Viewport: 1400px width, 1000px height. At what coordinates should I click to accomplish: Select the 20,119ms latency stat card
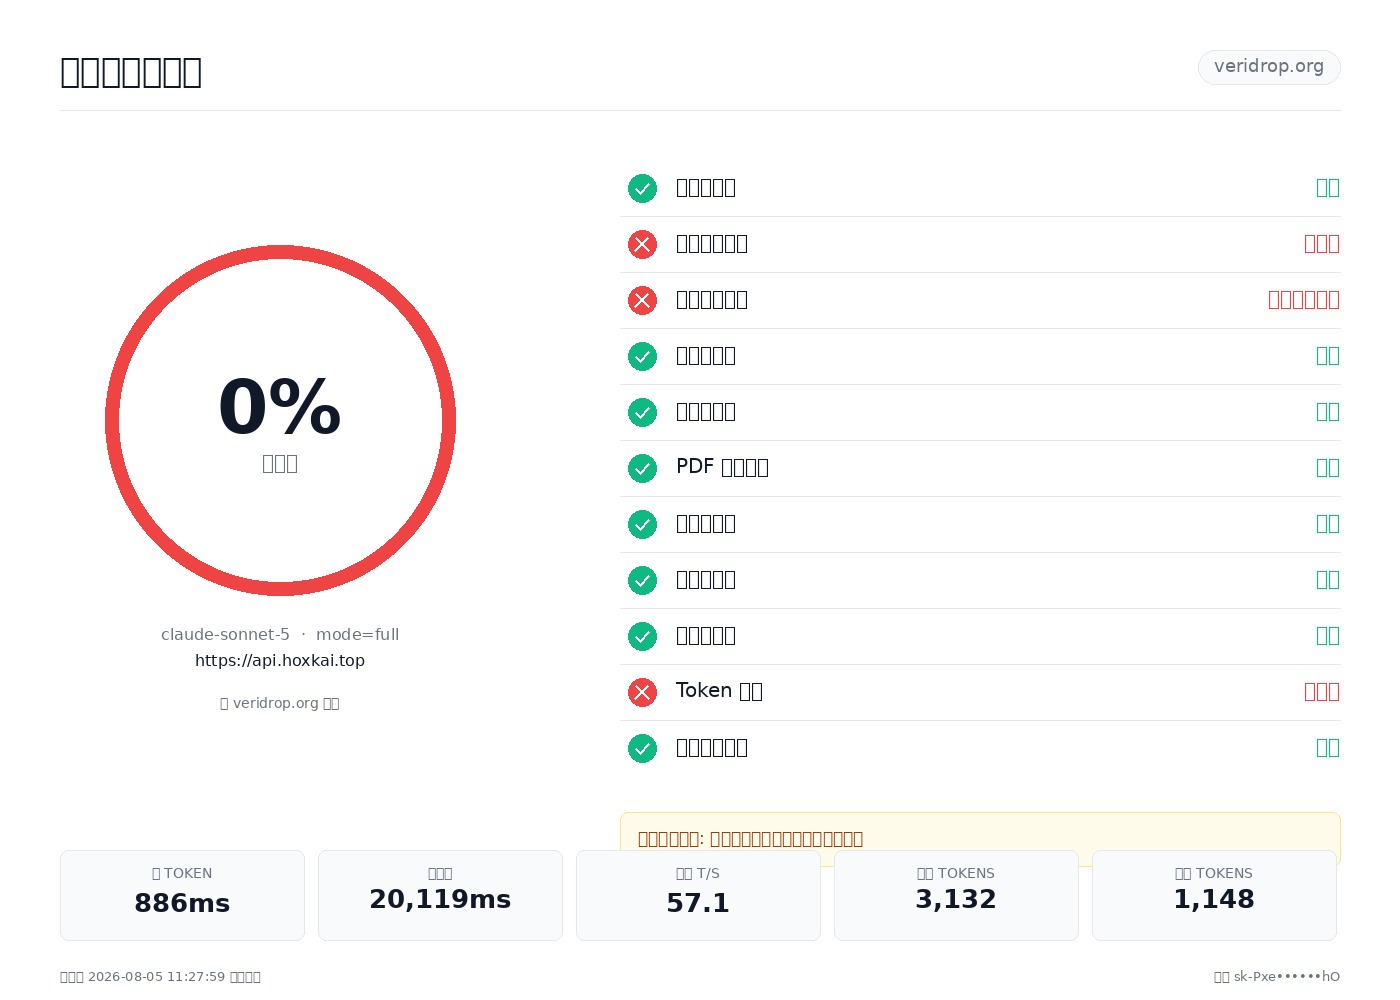pyautogui.click(x=440, y=895)
